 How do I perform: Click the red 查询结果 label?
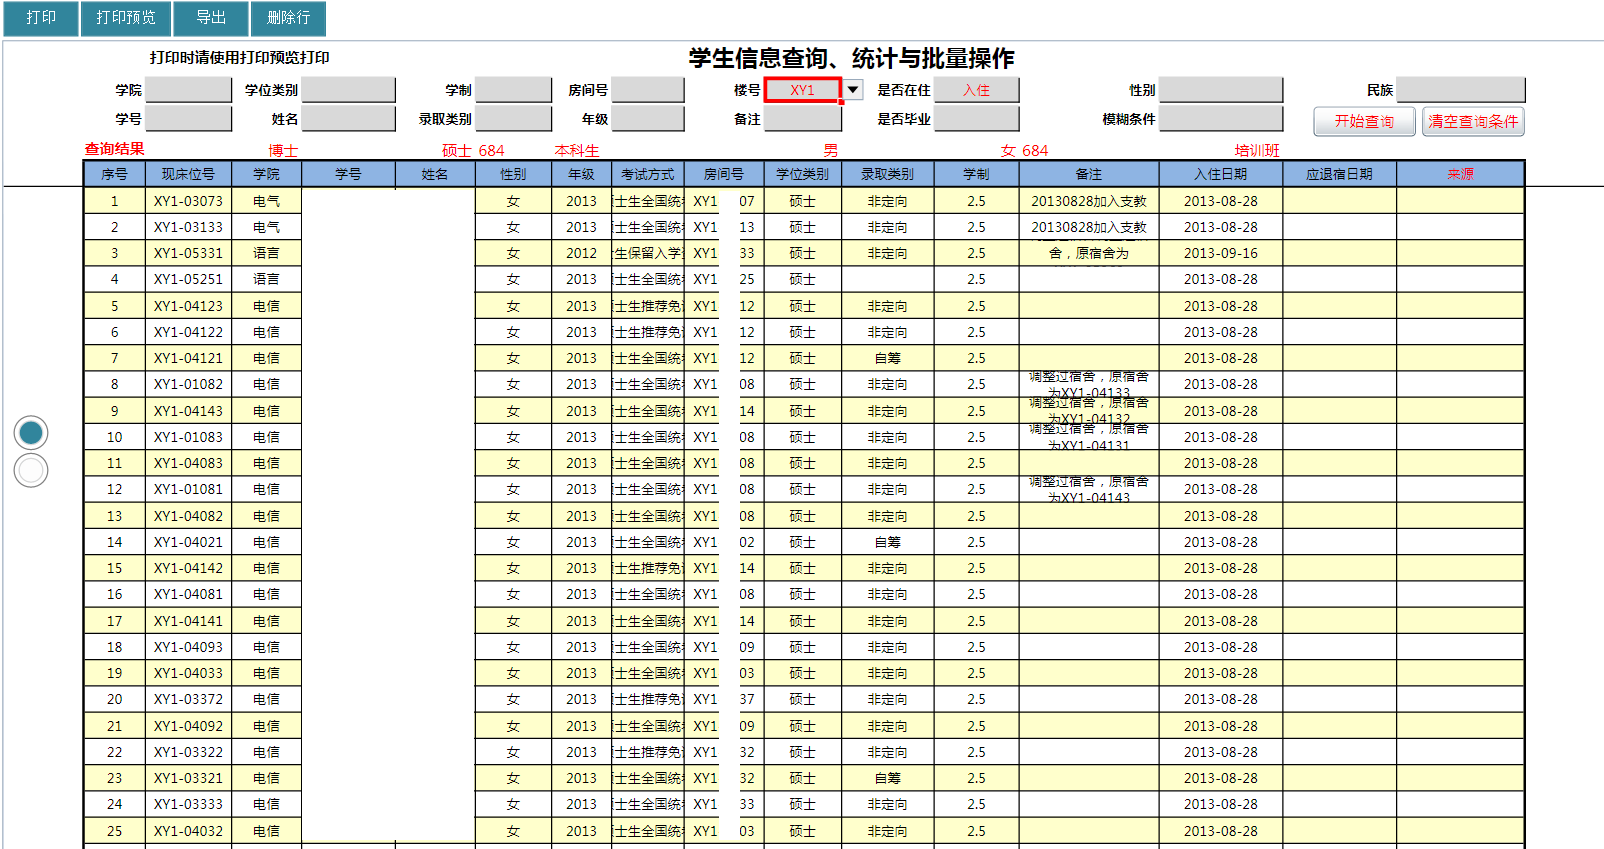coord(114,149)
